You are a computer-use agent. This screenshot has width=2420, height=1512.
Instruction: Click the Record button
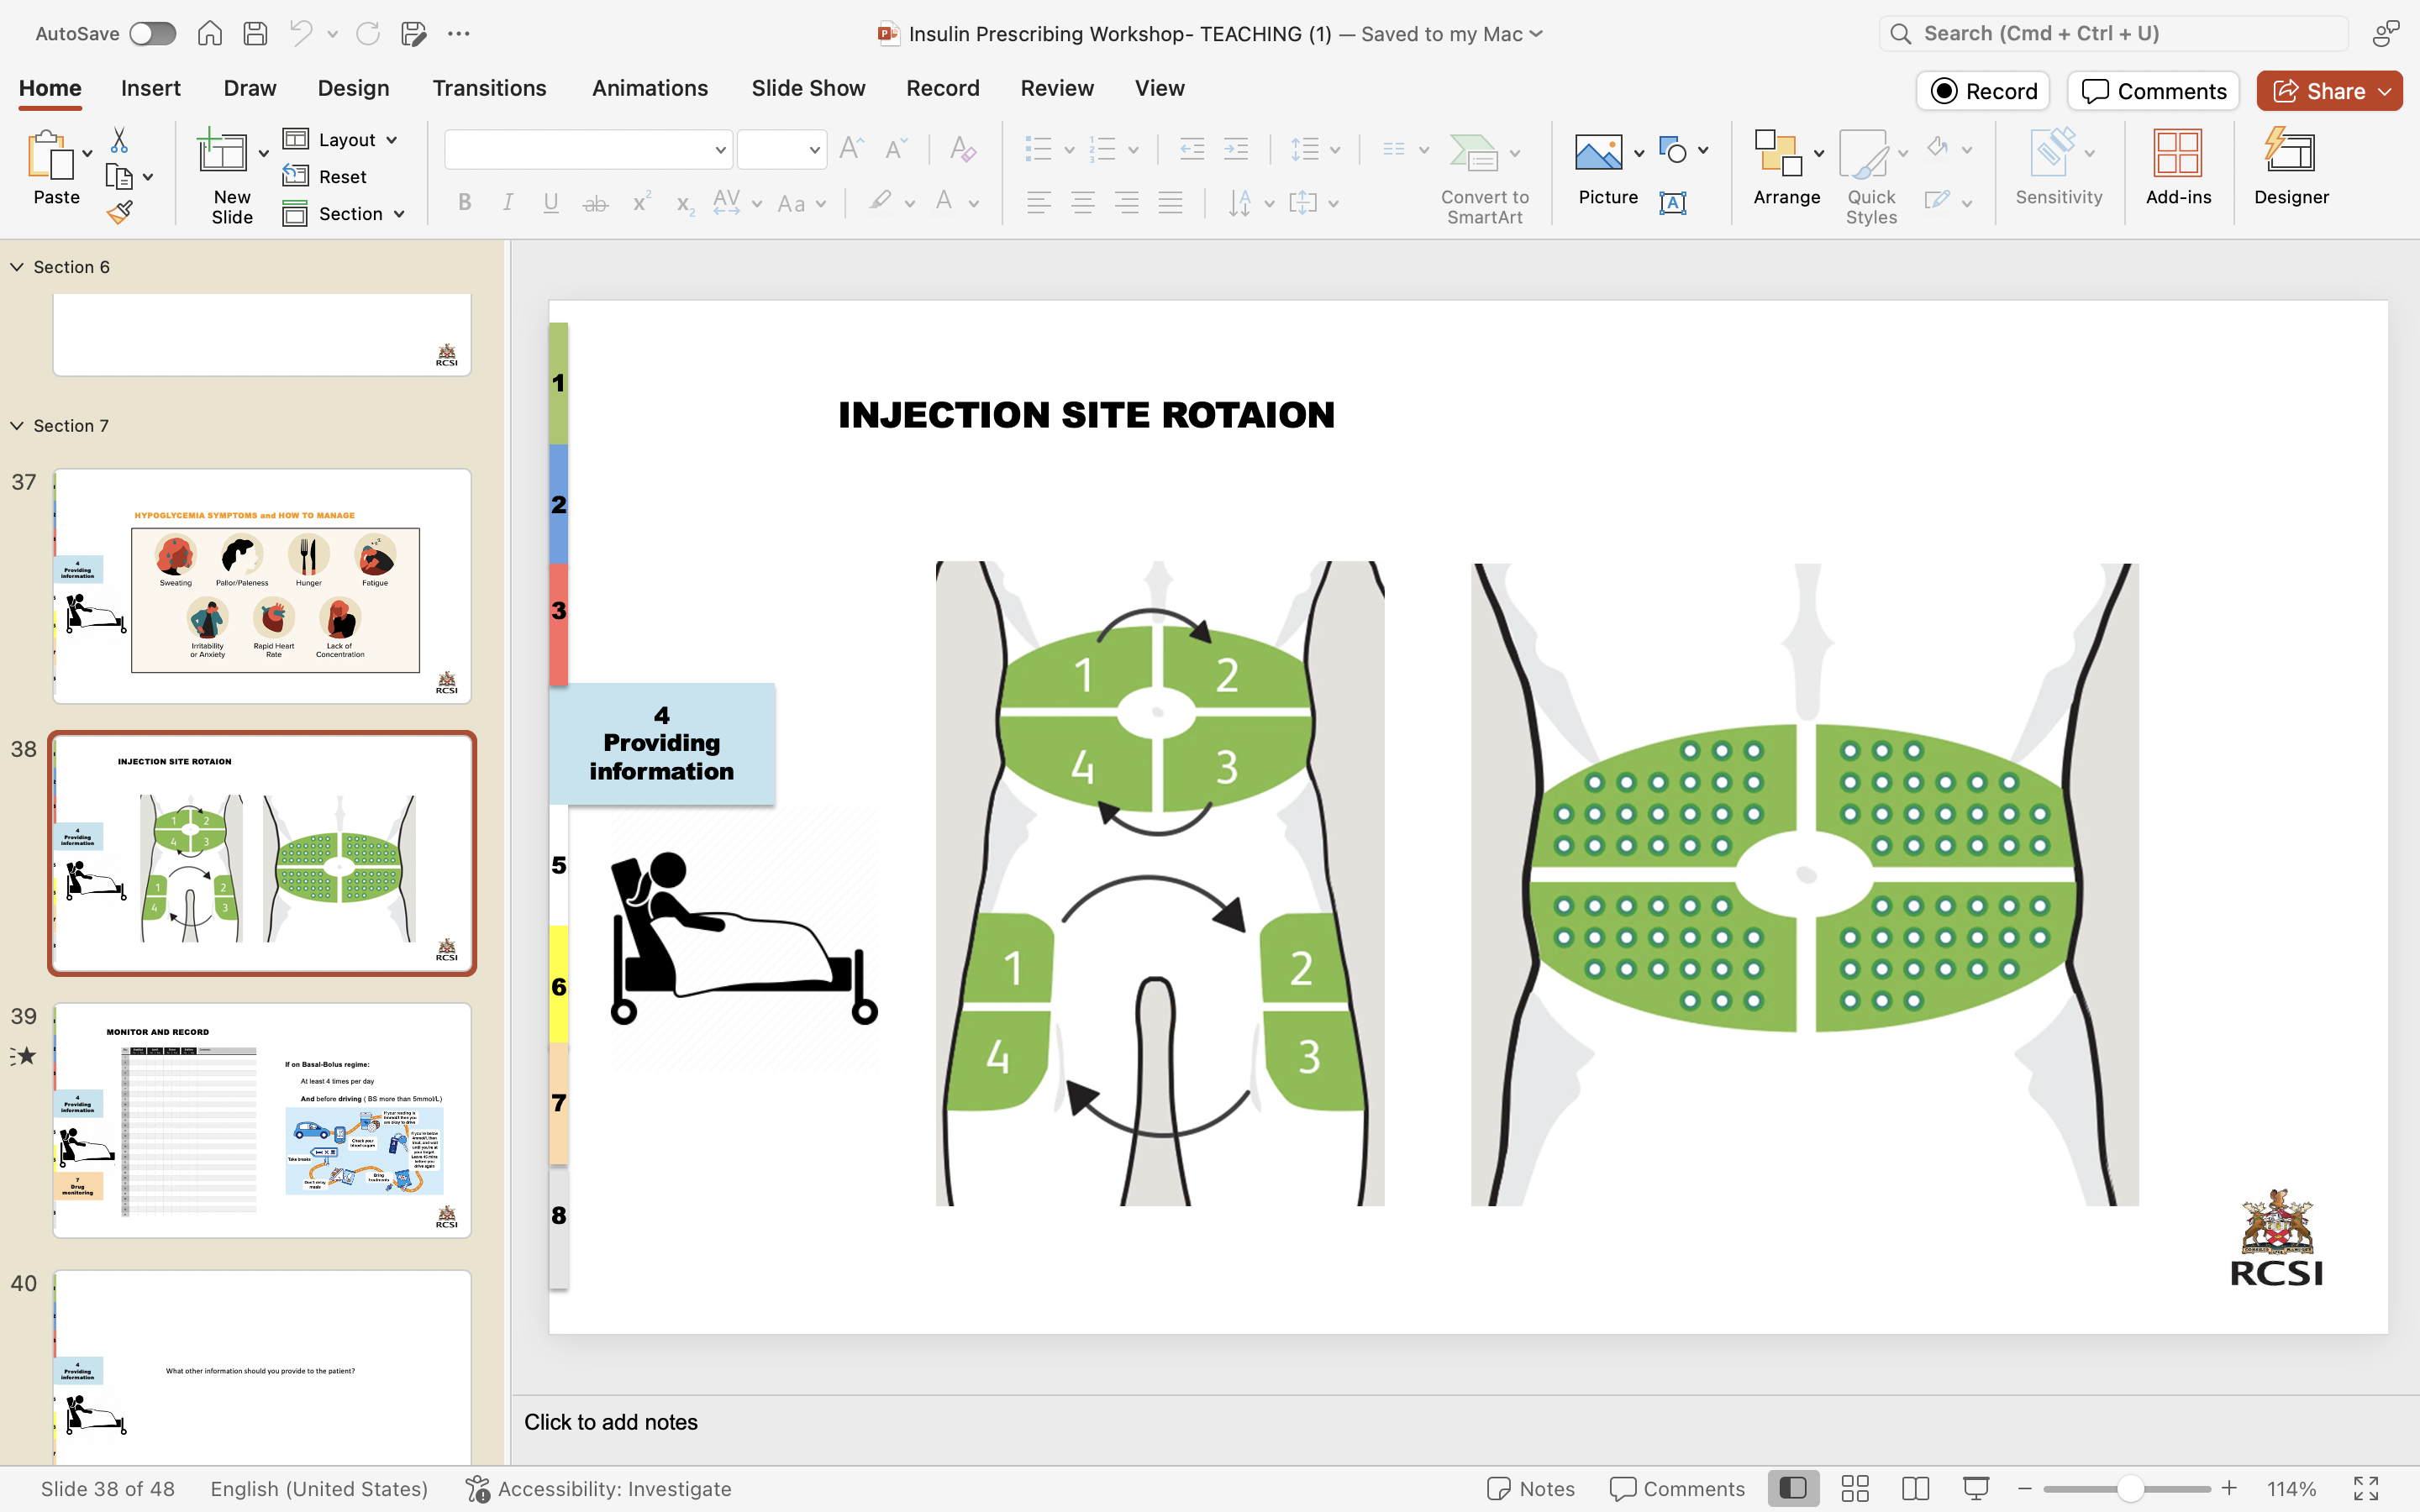(x=1983, y=91)
